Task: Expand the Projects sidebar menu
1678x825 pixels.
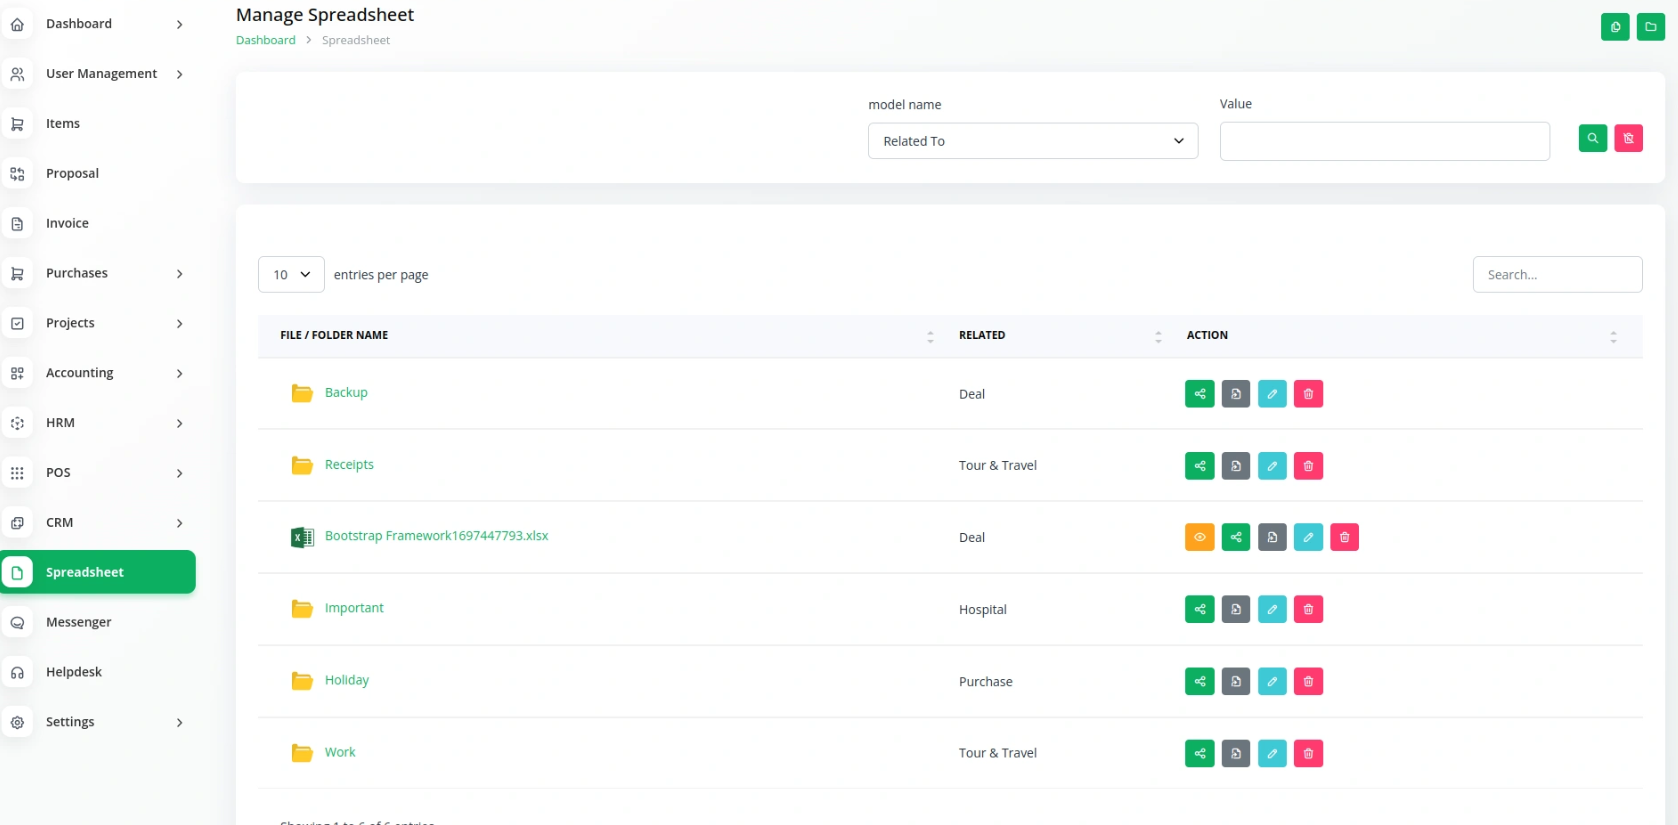Action: point(98,323)
